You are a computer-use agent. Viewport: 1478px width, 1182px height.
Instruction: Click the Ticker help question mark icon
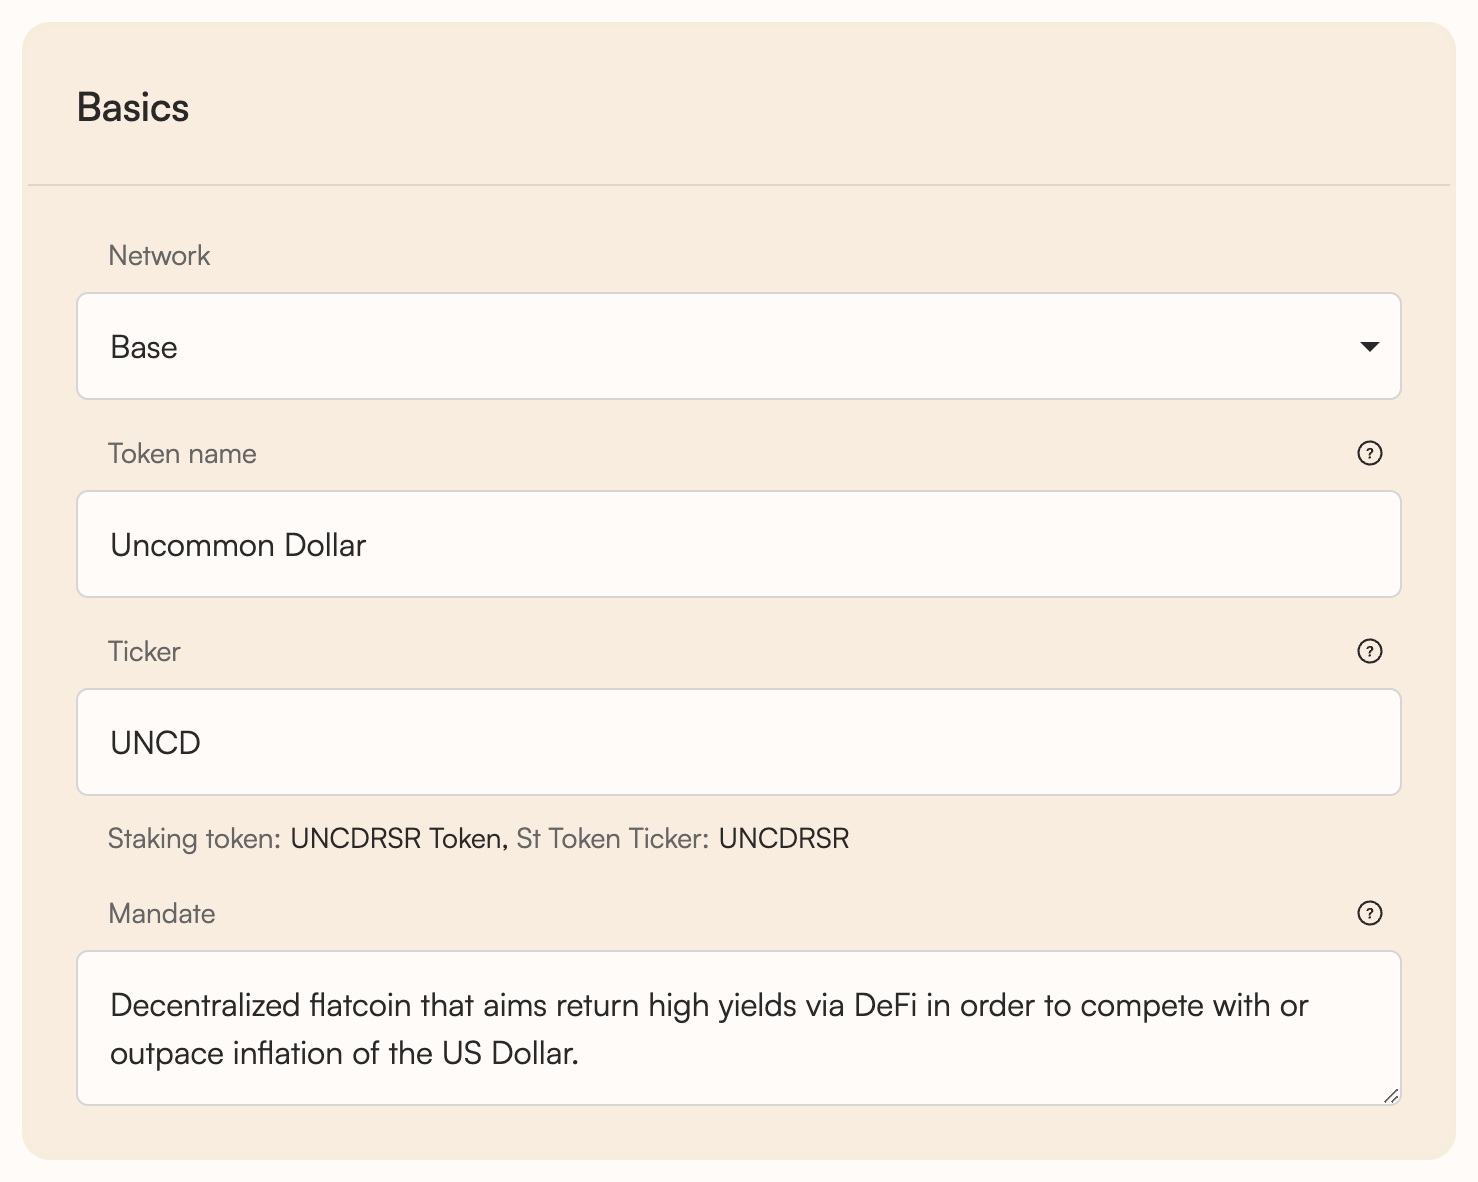[x=1369, y=651]
